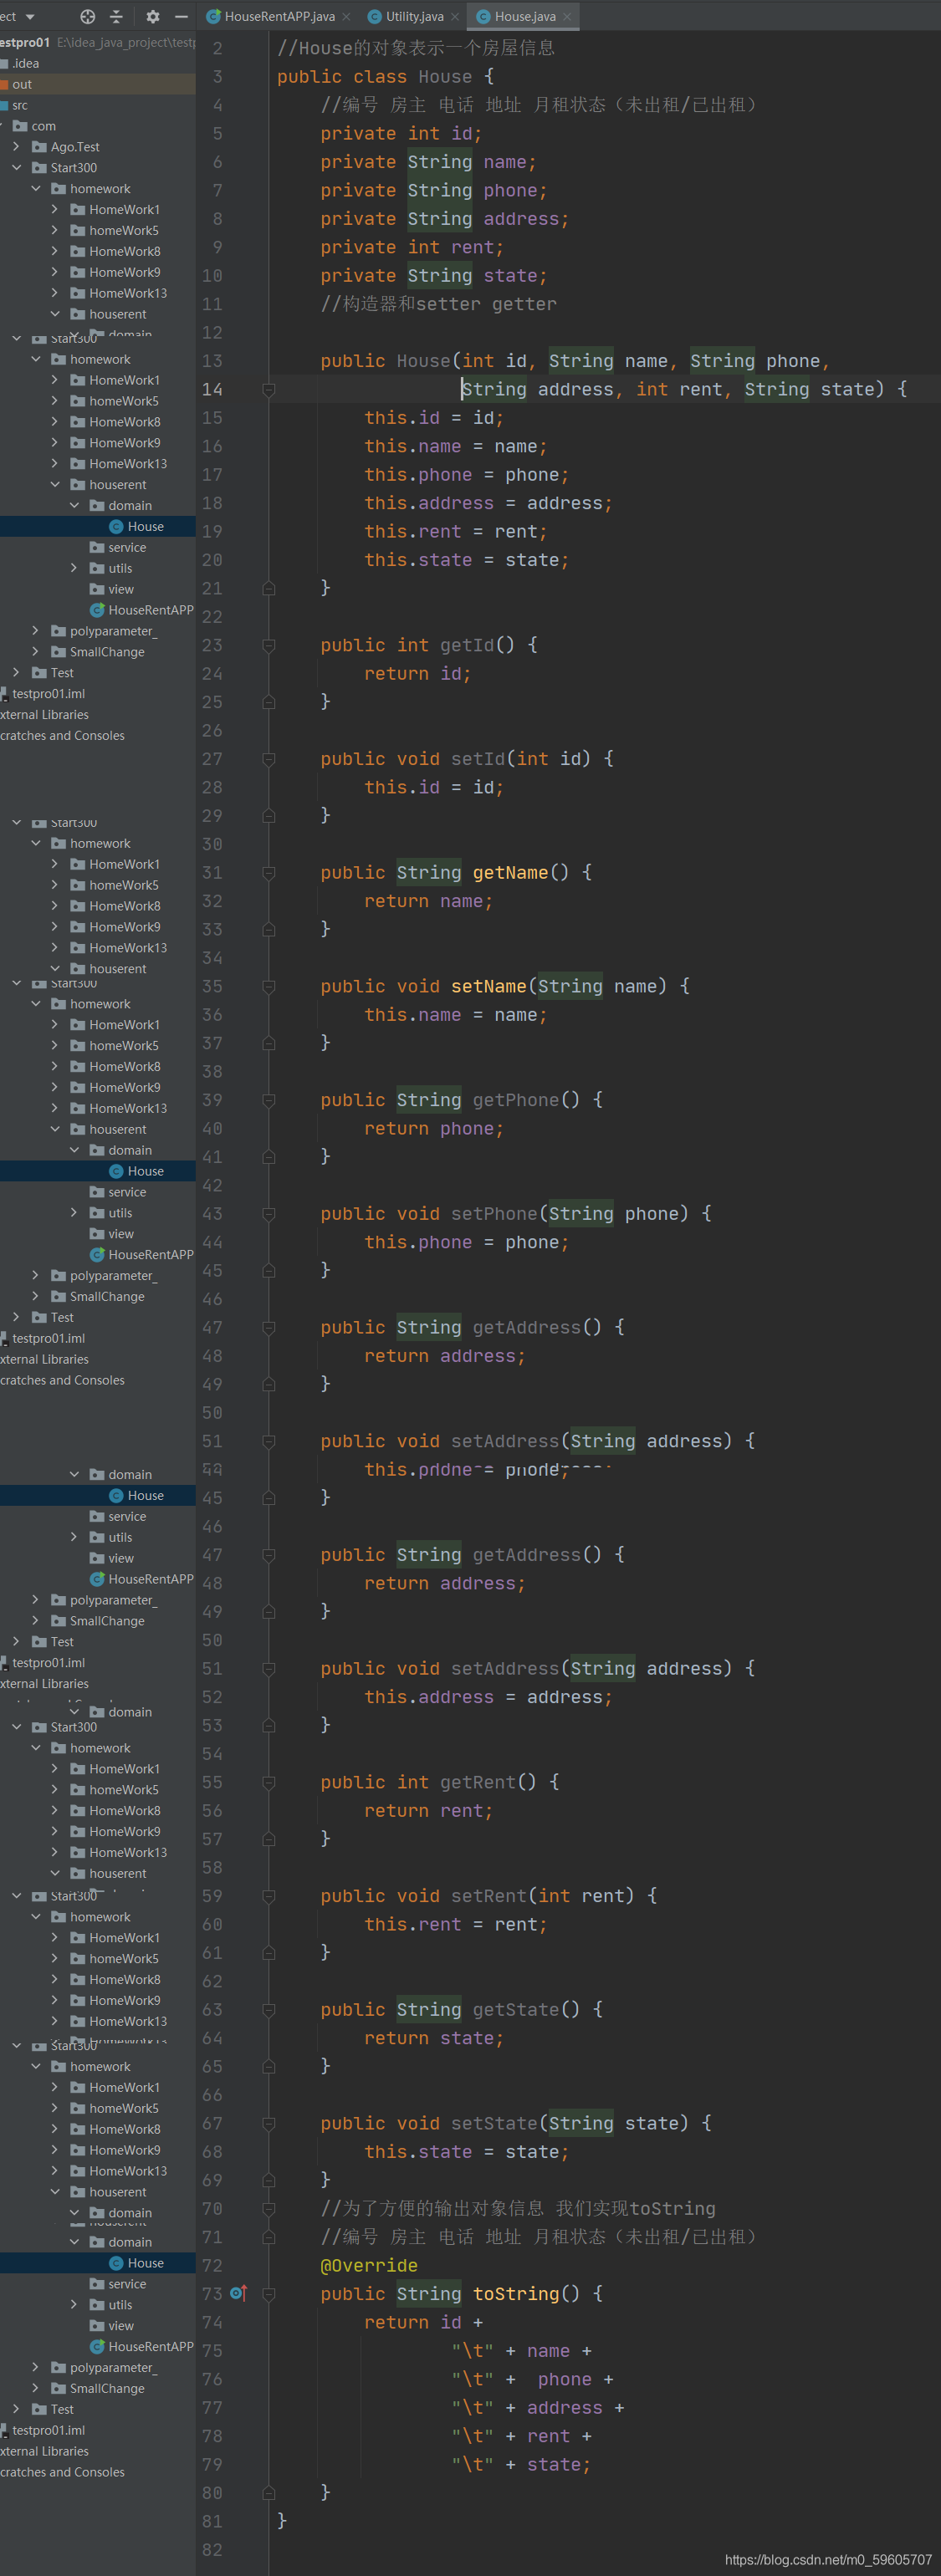This screenshot has width=941, height=2576.
Task: Fold getId method at line 23
Action: point(268,646)
